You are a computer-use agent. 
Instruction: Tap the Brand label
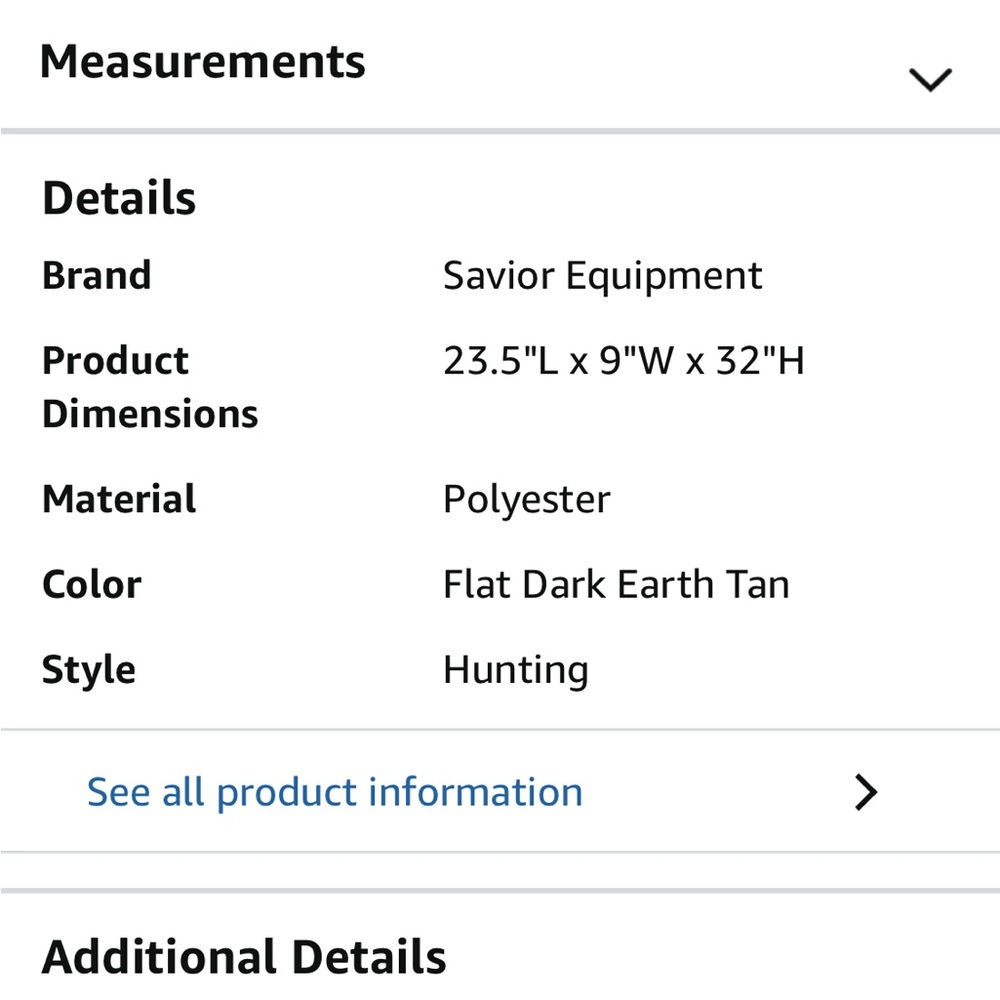click(x=97, y=276)
